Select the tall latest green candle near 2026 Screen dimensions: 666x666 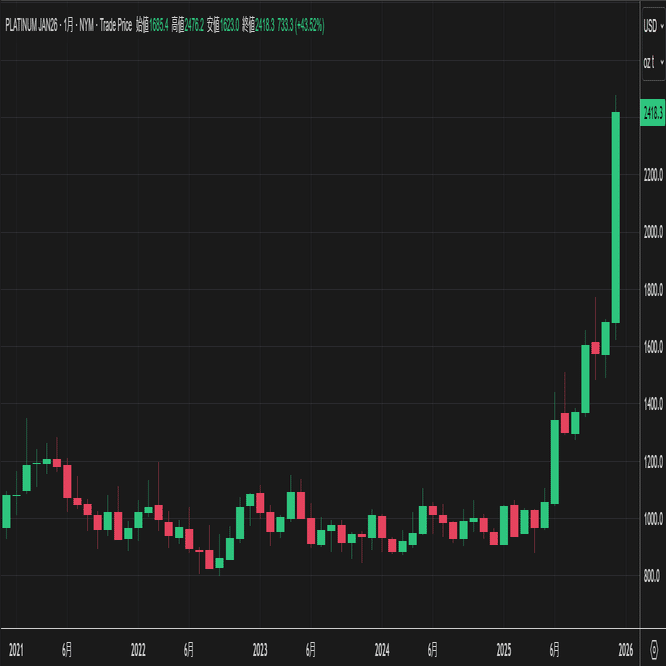pyautogui.click(x=615, y=217)
